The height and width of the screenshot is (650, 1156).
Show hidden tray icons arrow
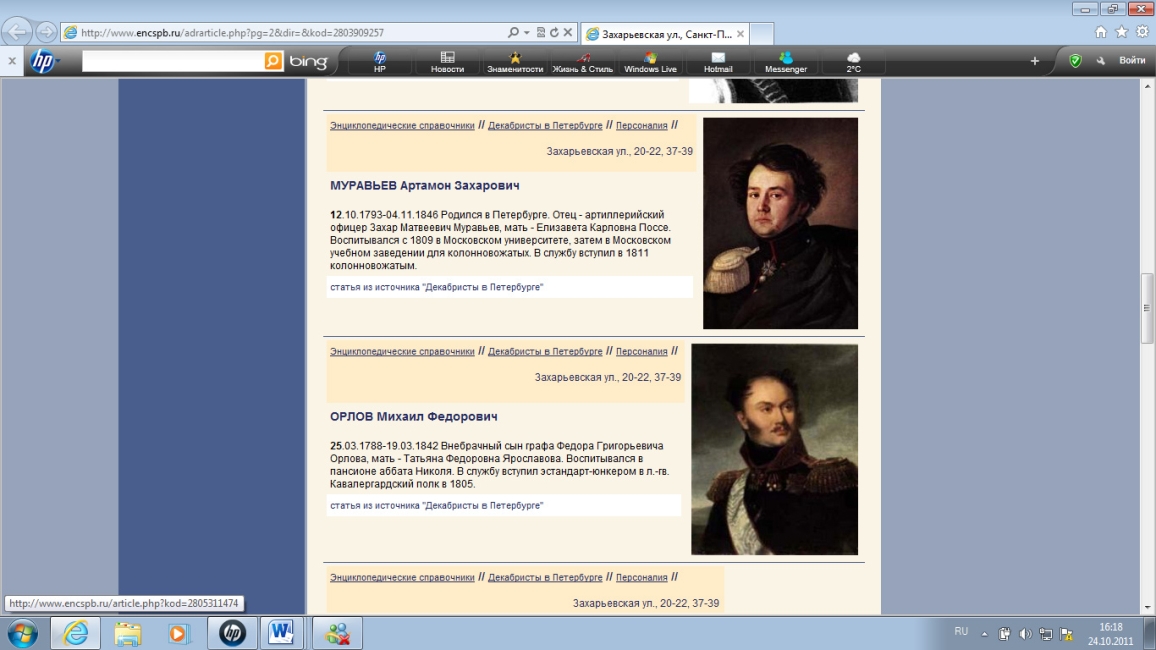tap(984, 633)
